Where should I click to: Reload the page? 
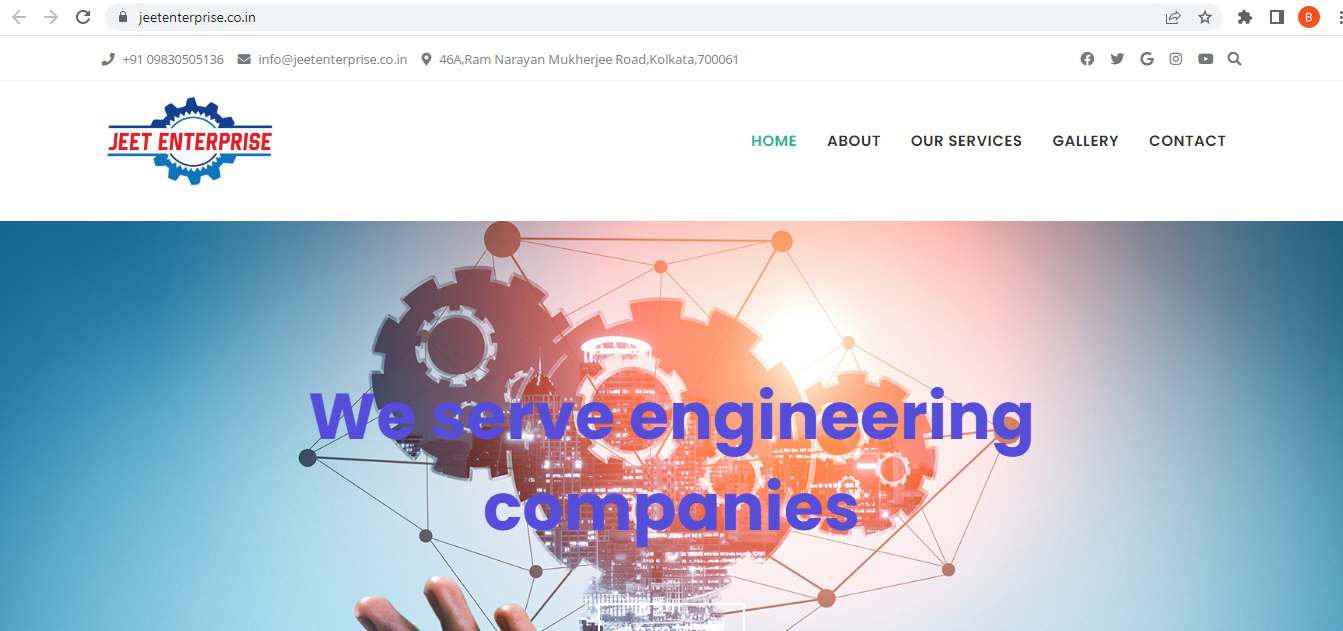[83, 17]
